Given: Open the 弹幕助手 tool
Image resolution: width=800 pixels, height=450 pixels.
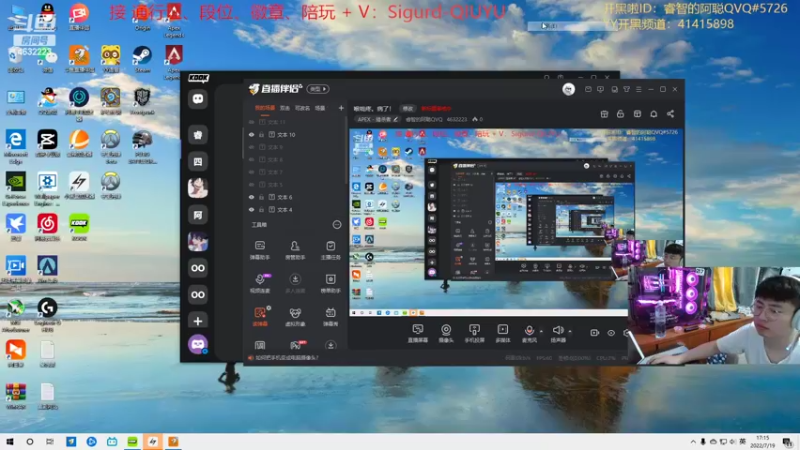Looking at the screenshot, I should click(260, 250).
